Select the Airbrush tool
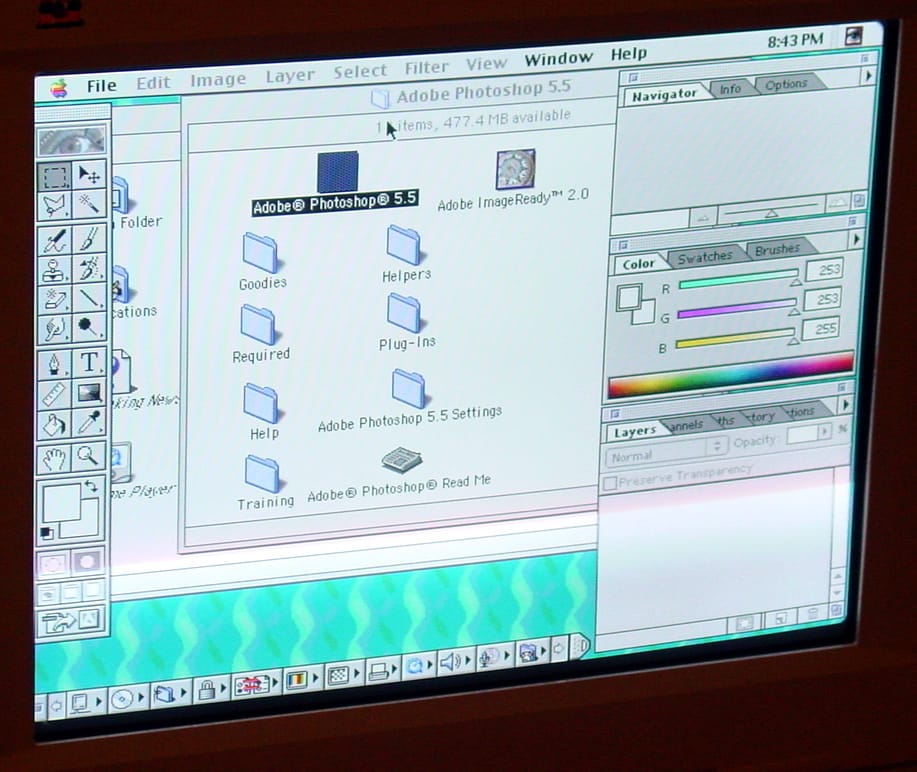This screenshot has width=917, height=772. click(x=54, y=242)
